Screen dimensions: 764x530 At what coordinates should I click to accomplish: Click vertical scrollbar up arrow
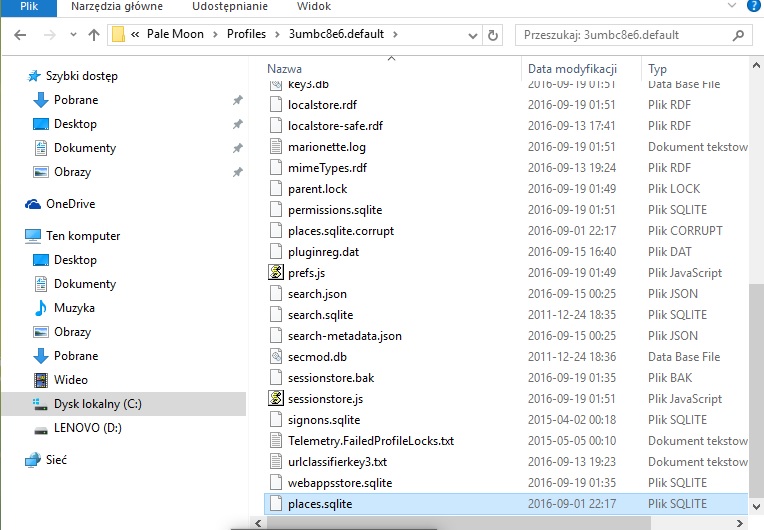756,65
